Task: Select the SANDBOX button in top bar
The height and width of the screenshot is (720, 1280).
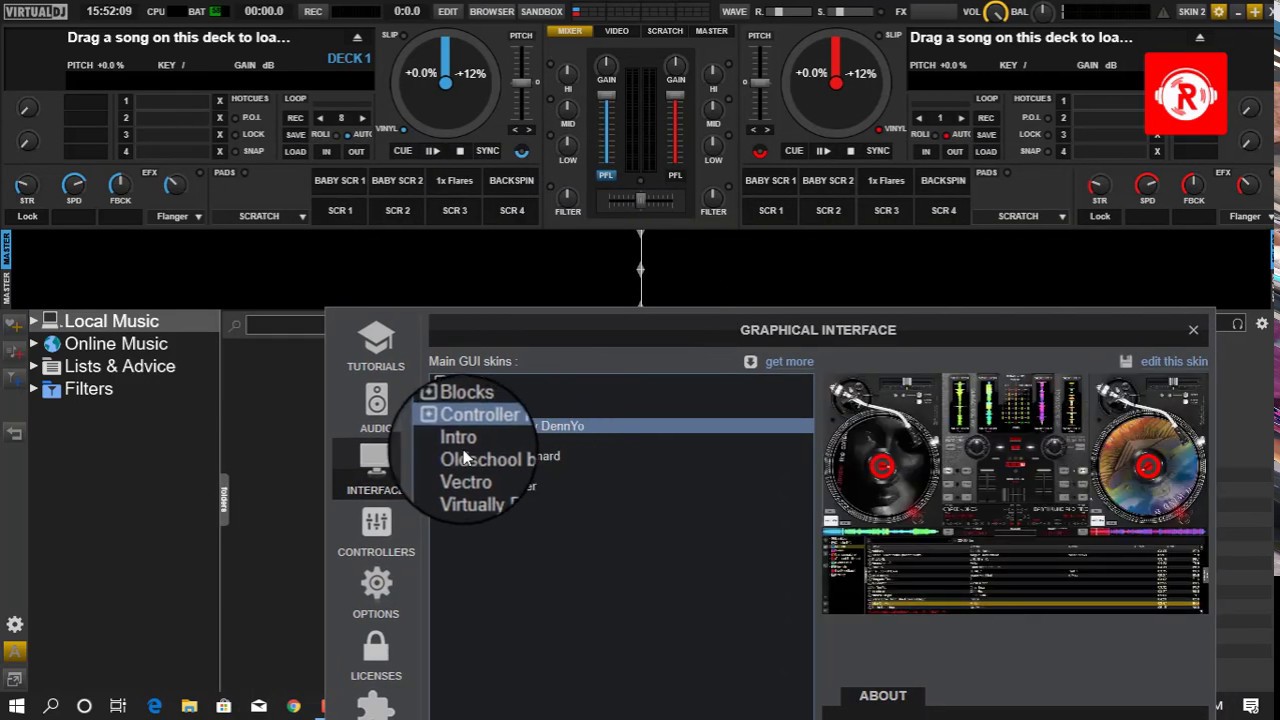Action: (542, 12)
